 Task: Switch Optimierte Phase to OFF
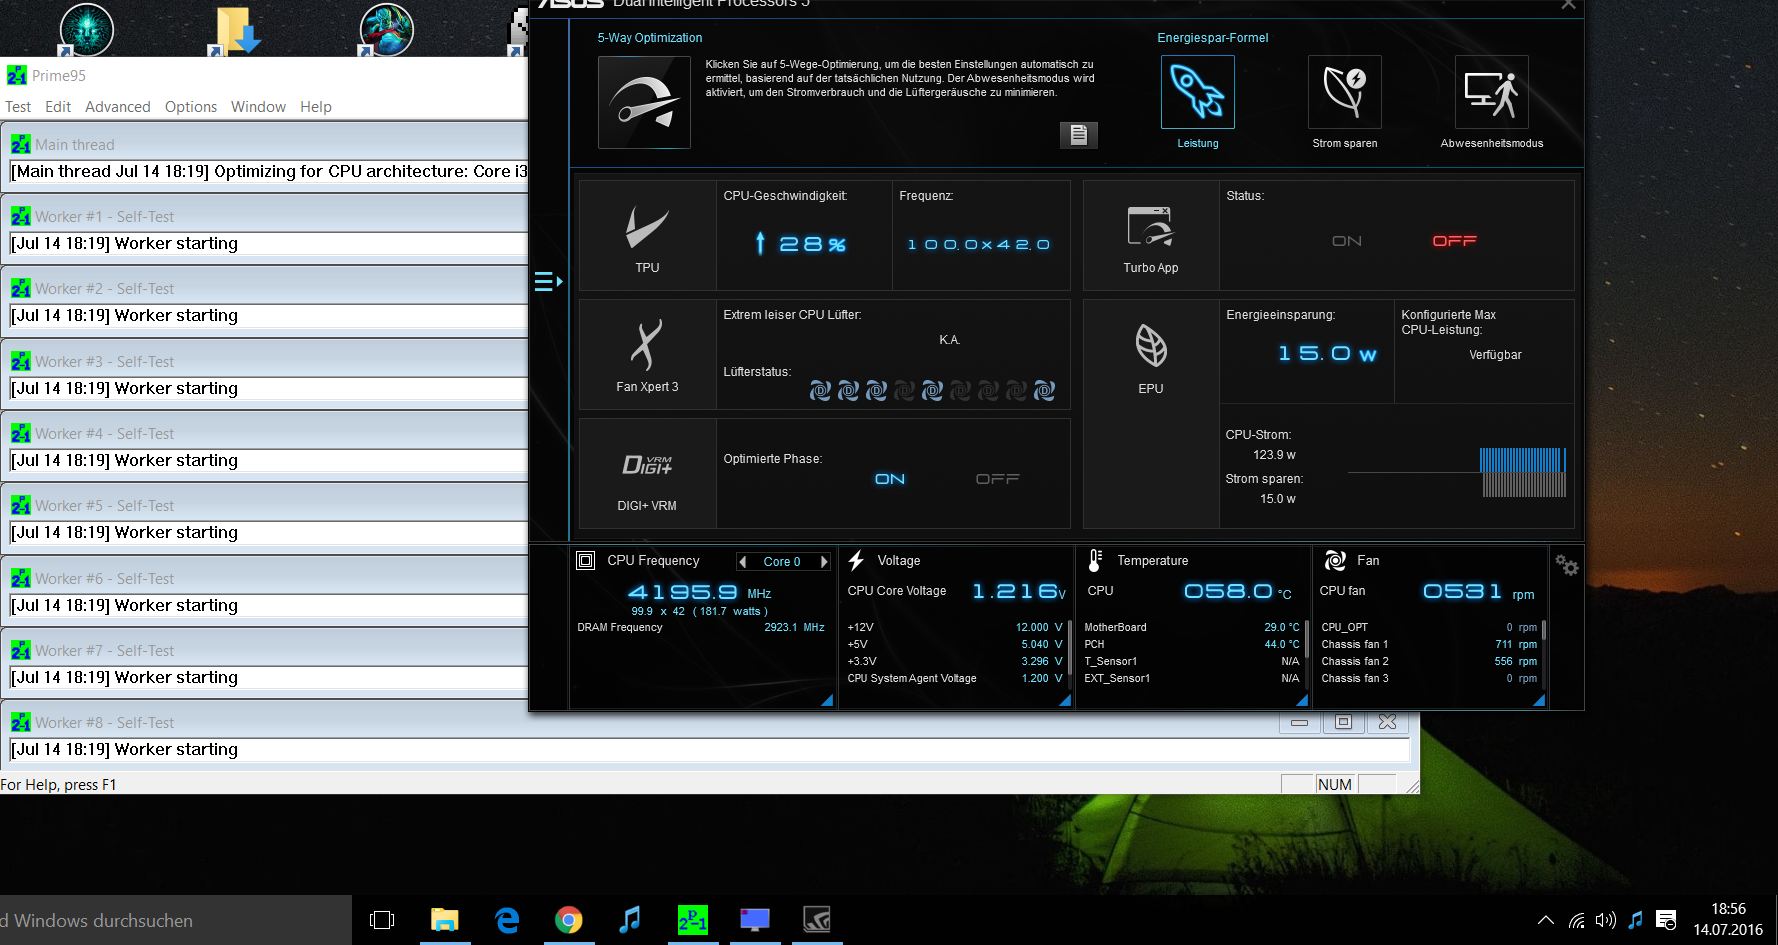997,479
